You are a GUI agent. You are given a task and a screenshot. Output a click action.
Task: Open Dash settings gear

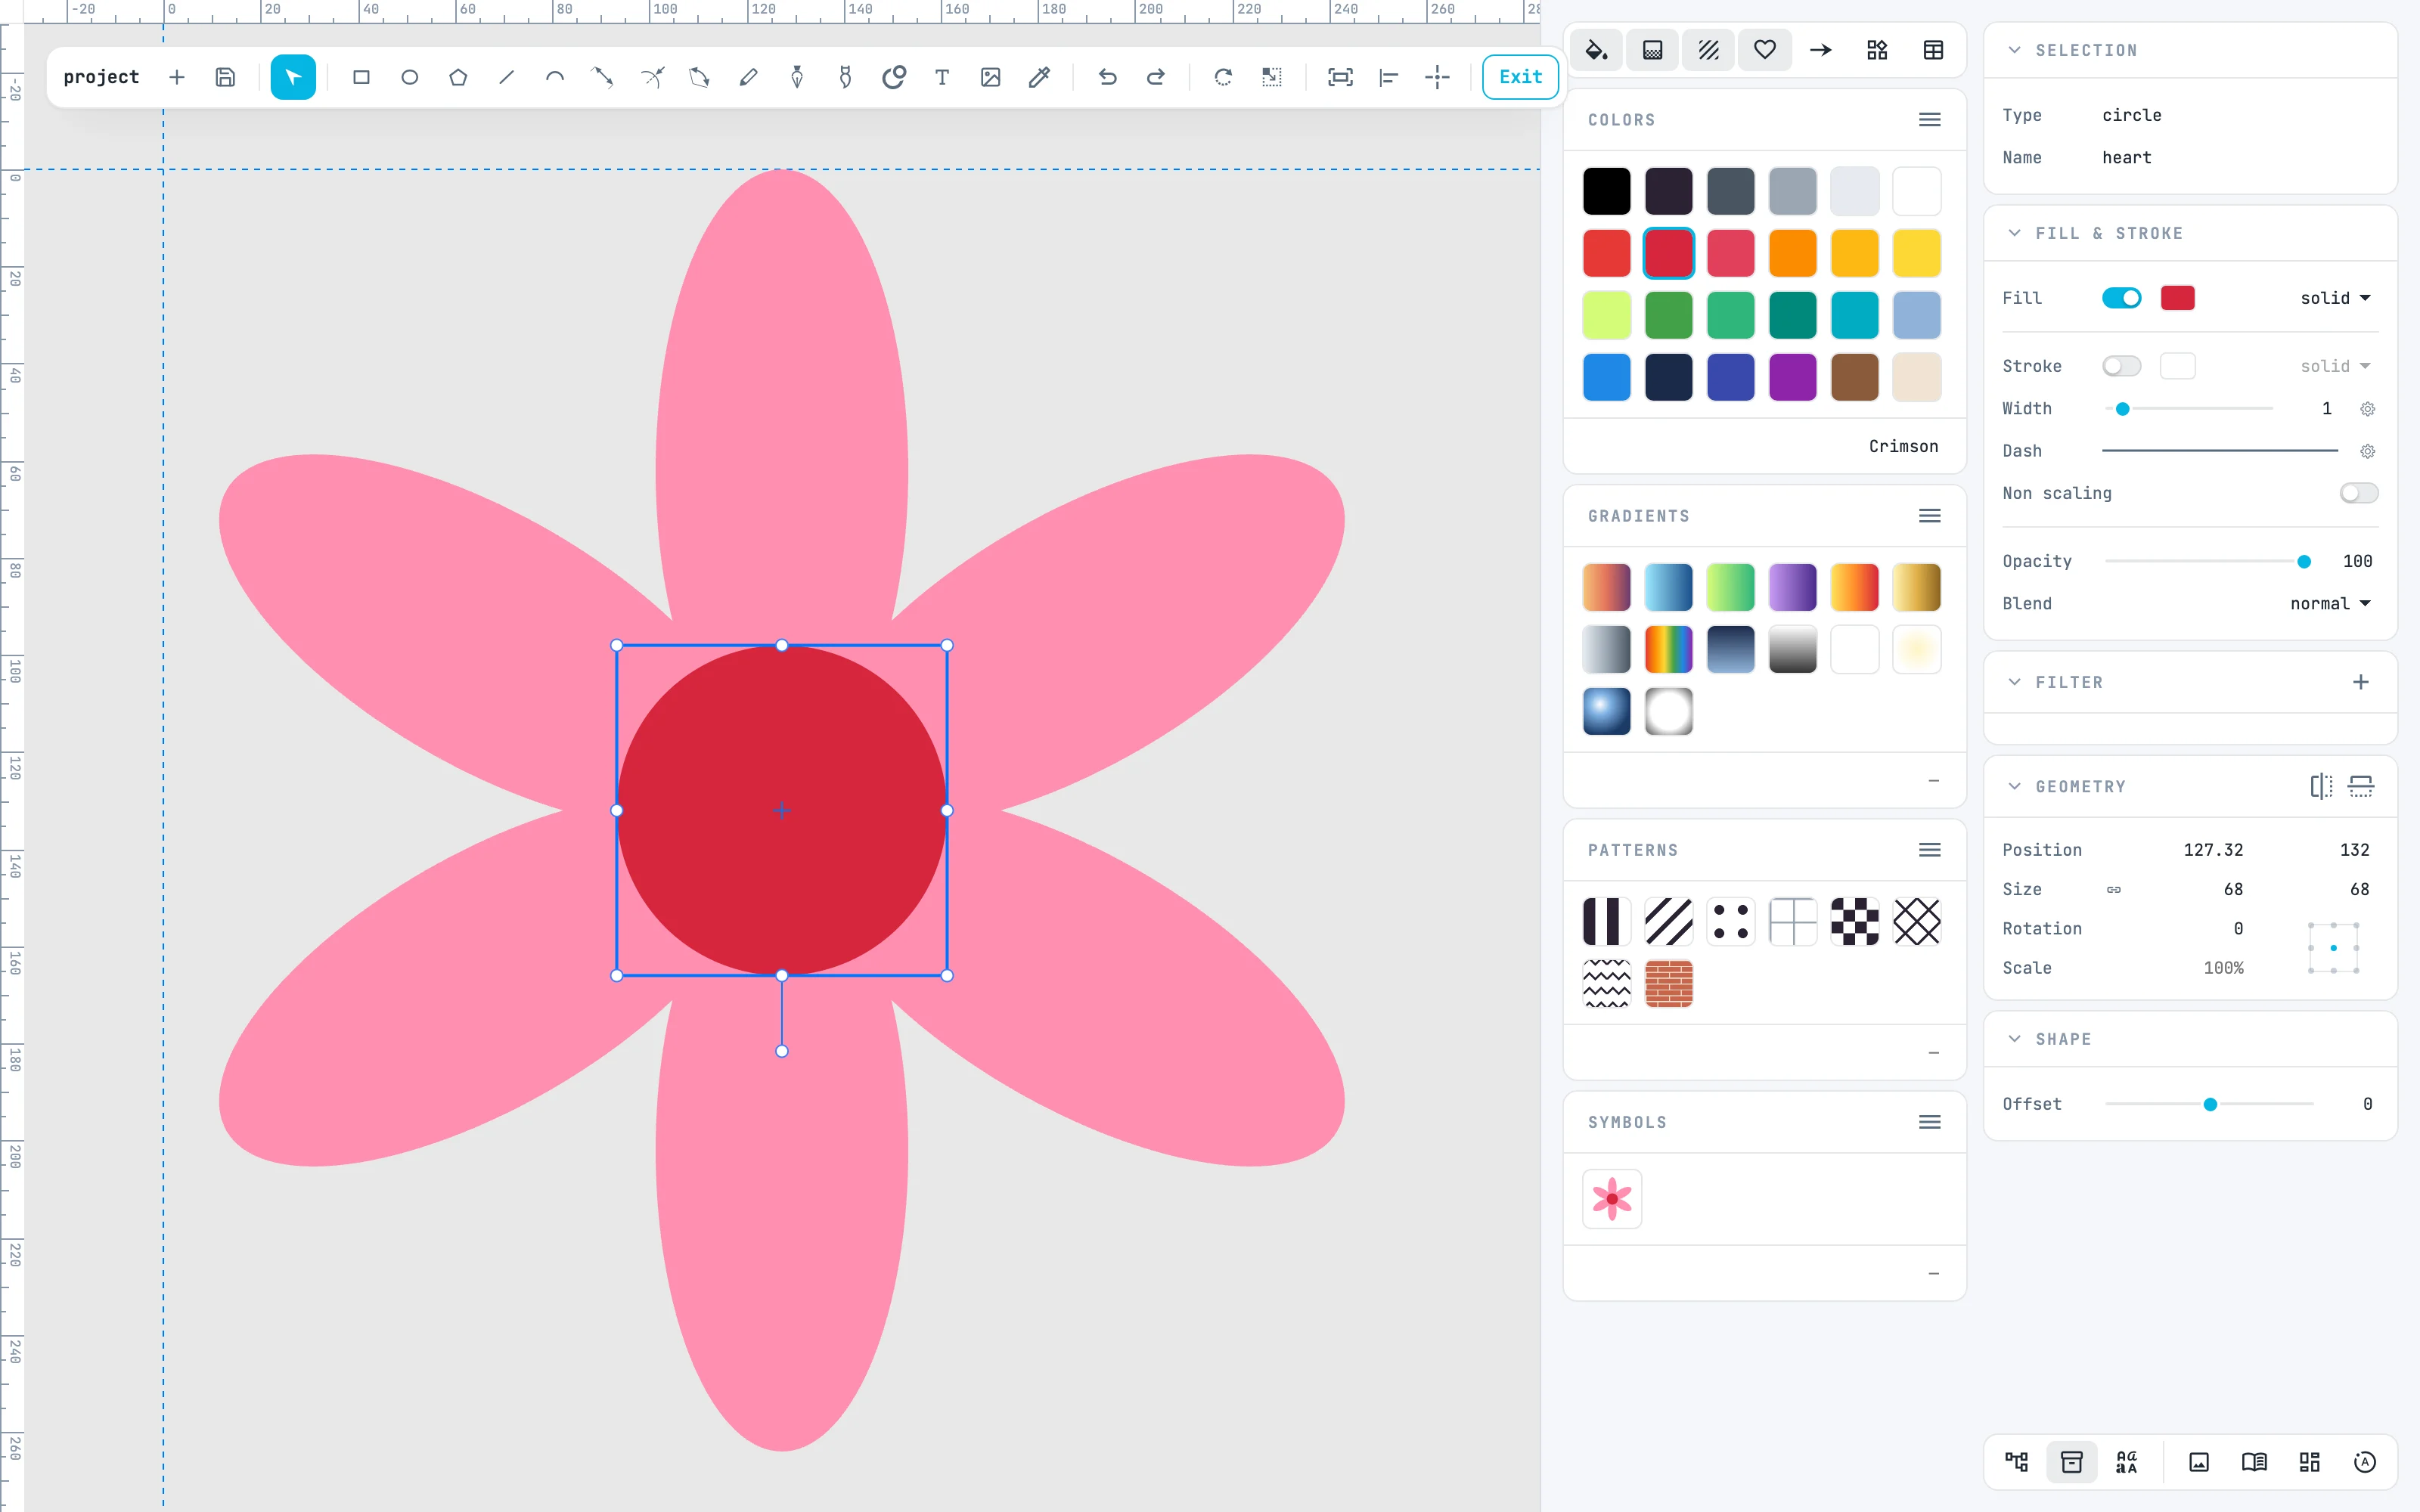tap(2367, 451)
